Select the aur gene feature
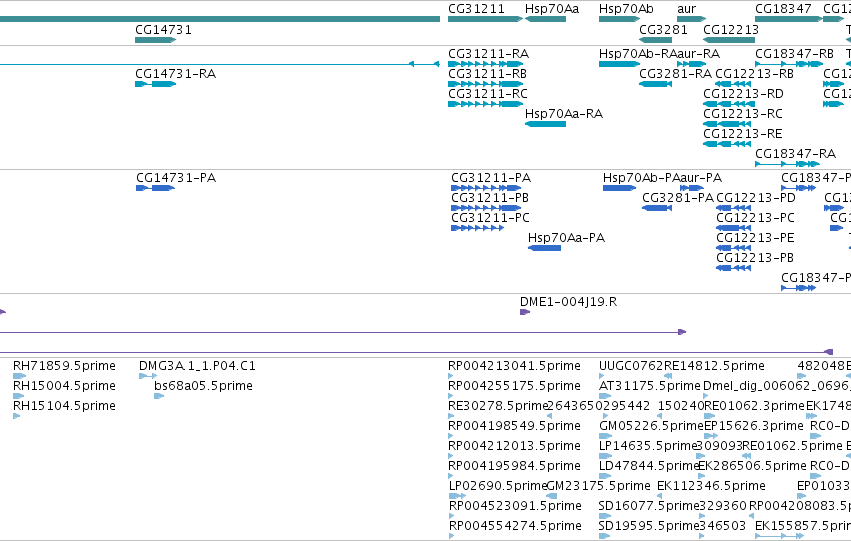This screenshot has height=541, width=851. [x=691, y=19]
